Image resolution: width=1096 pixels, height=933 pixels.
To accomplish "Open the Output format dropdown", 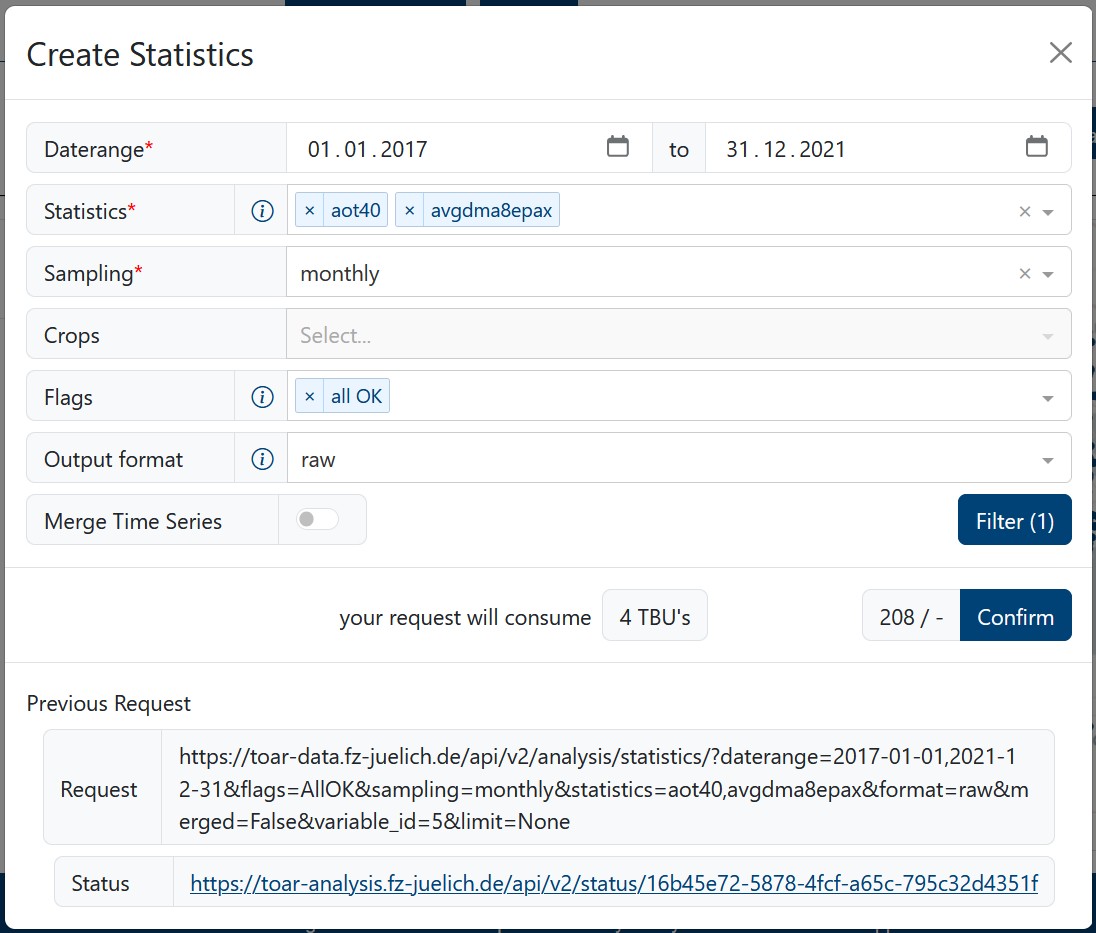I will pyautogui.click(x=1048, y=460).
